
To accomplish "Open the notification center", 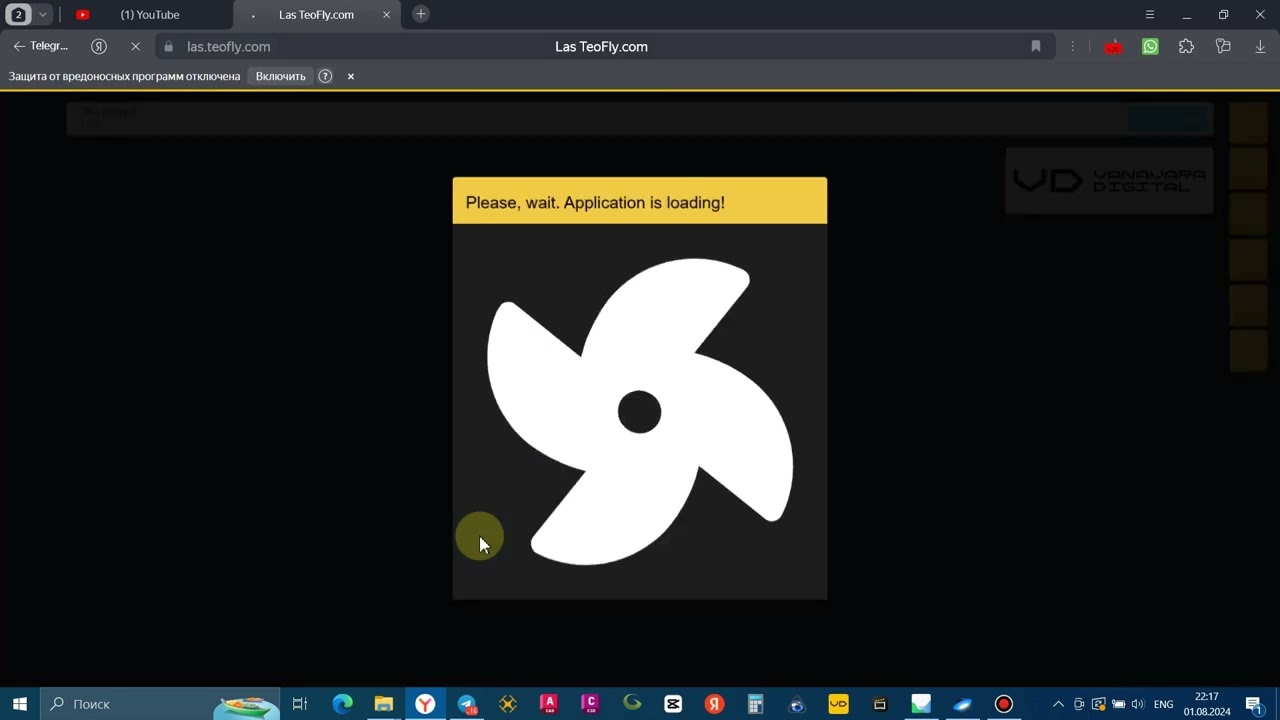I will click(x=1254, y=704).
